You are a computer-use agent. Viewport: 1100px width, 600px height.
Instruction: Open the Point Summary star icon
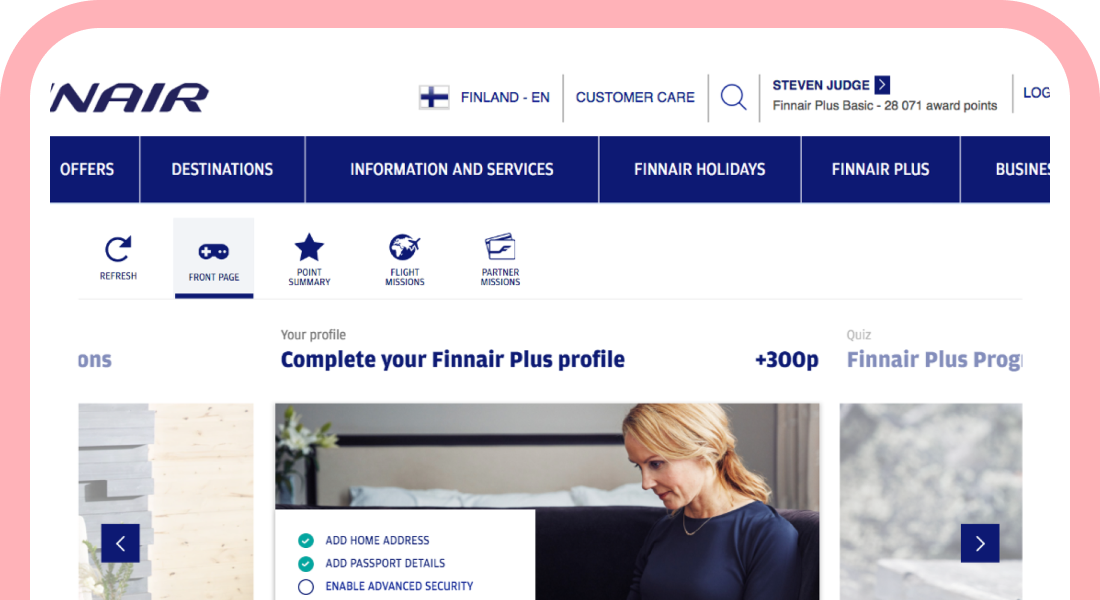(309, 247)
